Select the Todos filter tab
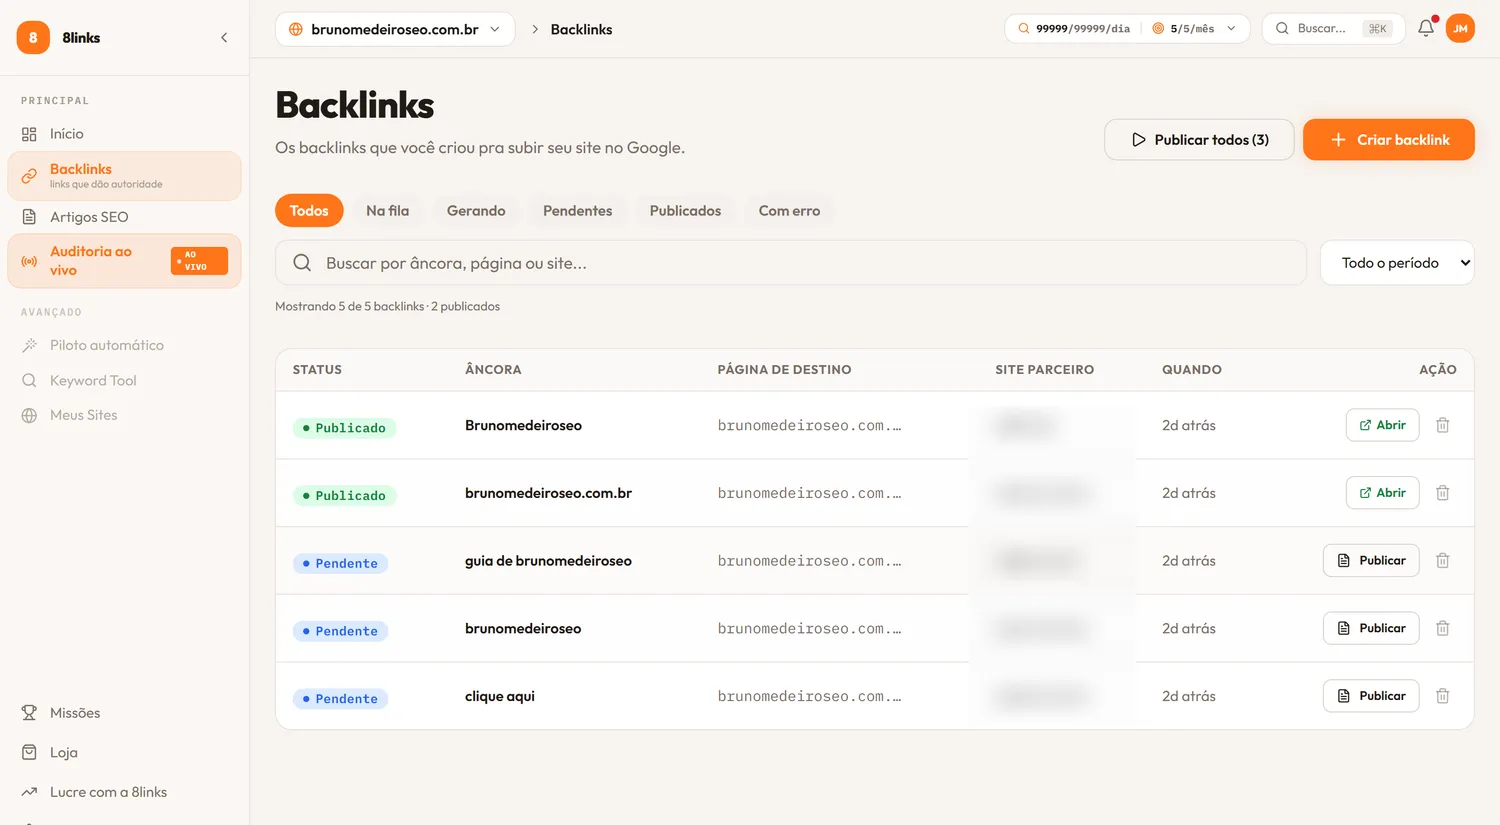Screen dimensions: 1500x825 pyautogui.click(x=309, y=211)
